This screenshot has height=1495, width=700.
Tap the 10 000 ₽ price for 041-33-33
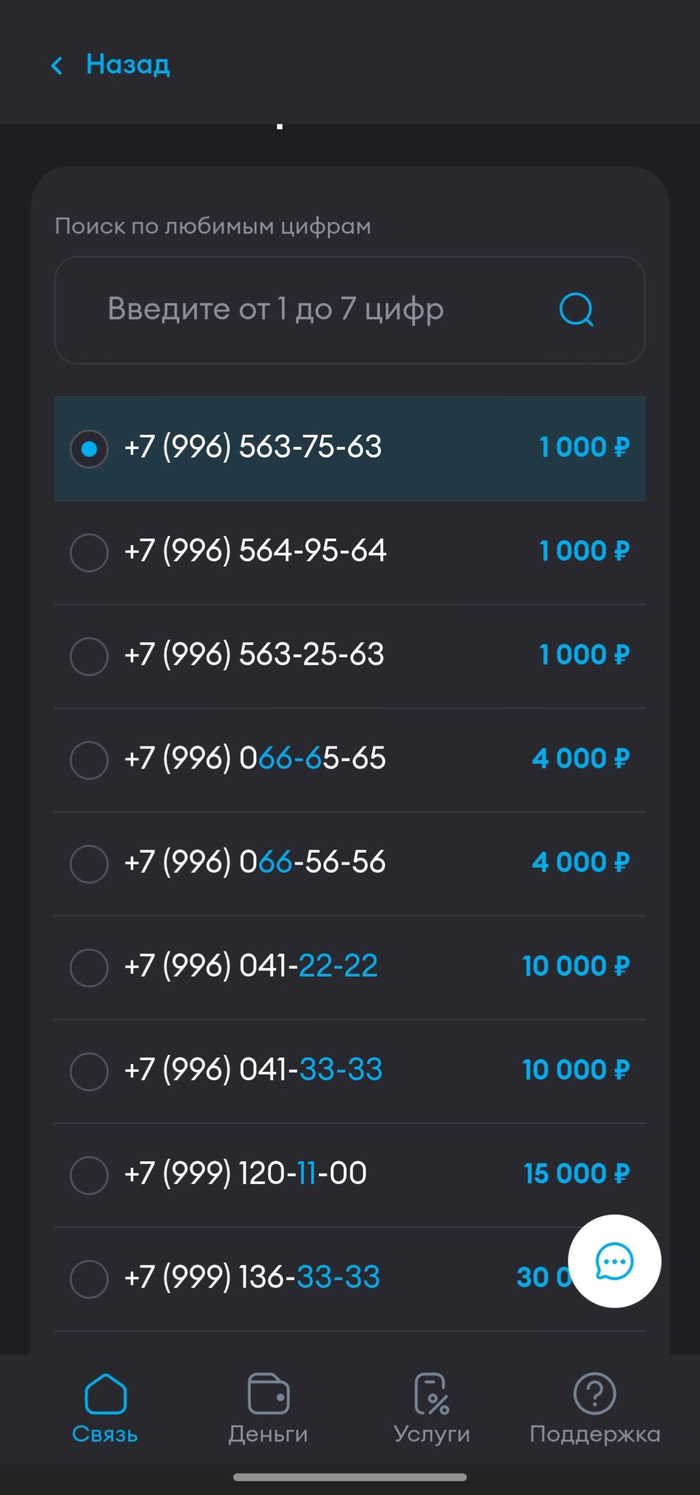576,1070
